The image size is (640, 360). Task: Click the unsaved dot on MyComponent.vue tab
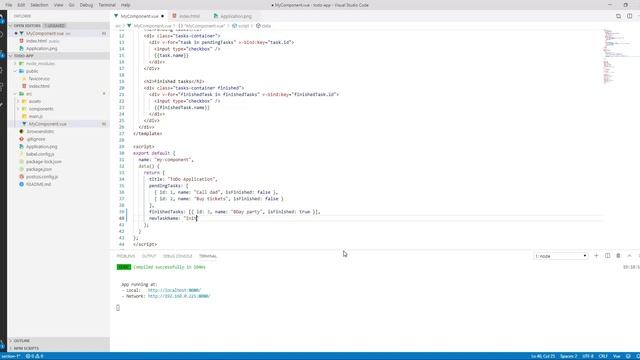tap(162, 16)
